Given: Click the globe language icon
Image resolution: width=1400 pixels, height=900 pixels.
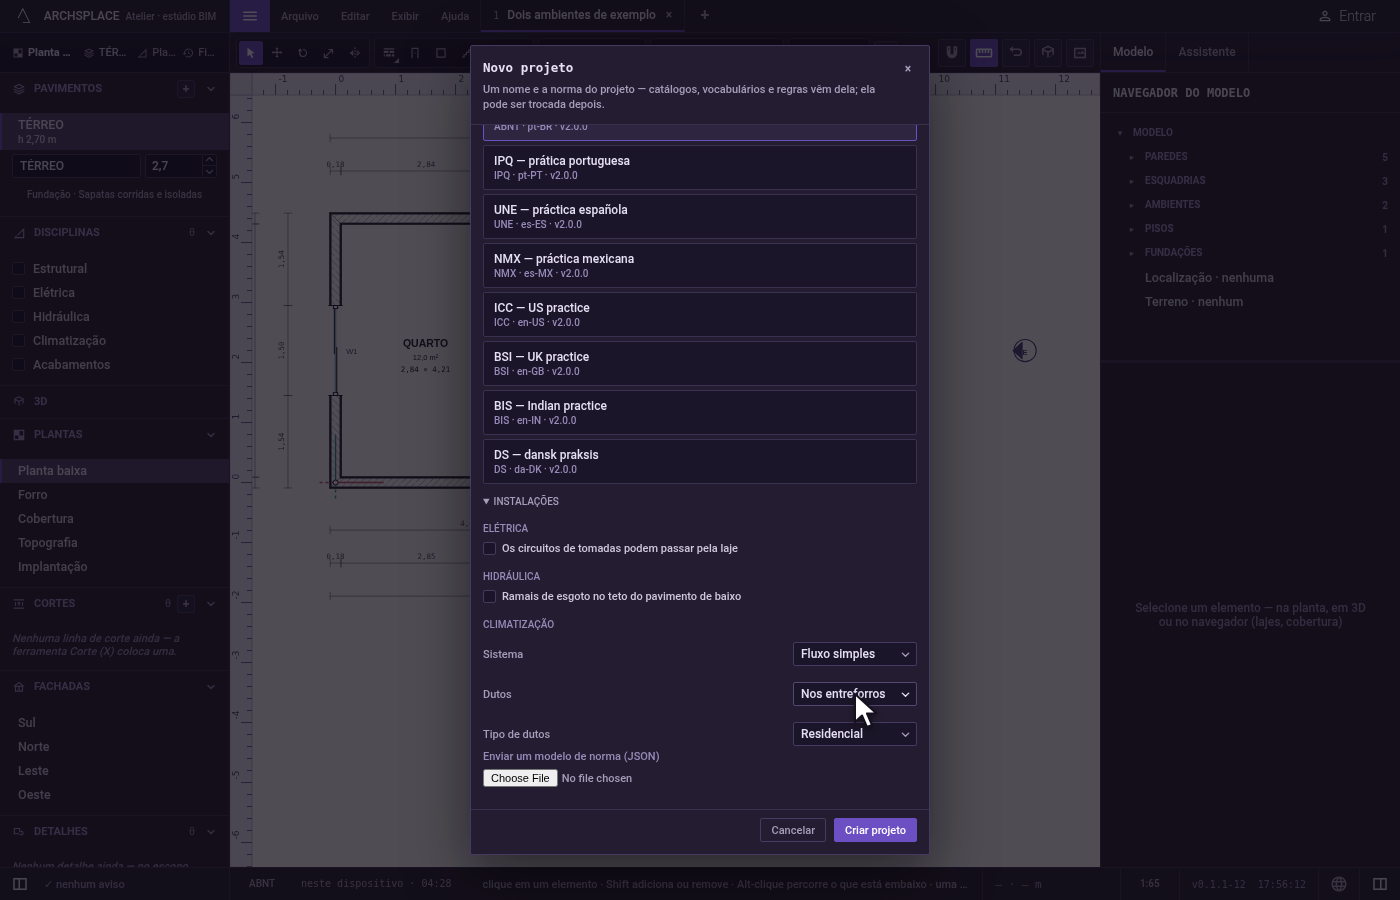Looking at the screenshot, I should click(1339, 884).
